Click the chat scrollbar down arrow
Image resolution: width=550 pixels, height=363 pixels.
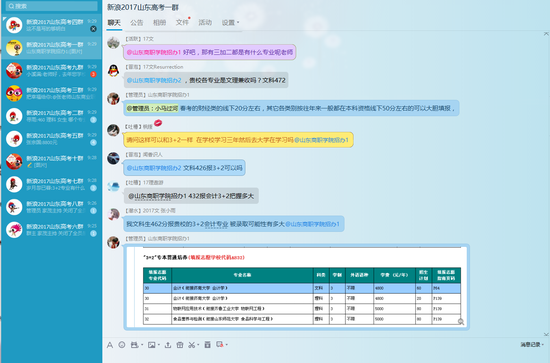click(x=546, y=335)
